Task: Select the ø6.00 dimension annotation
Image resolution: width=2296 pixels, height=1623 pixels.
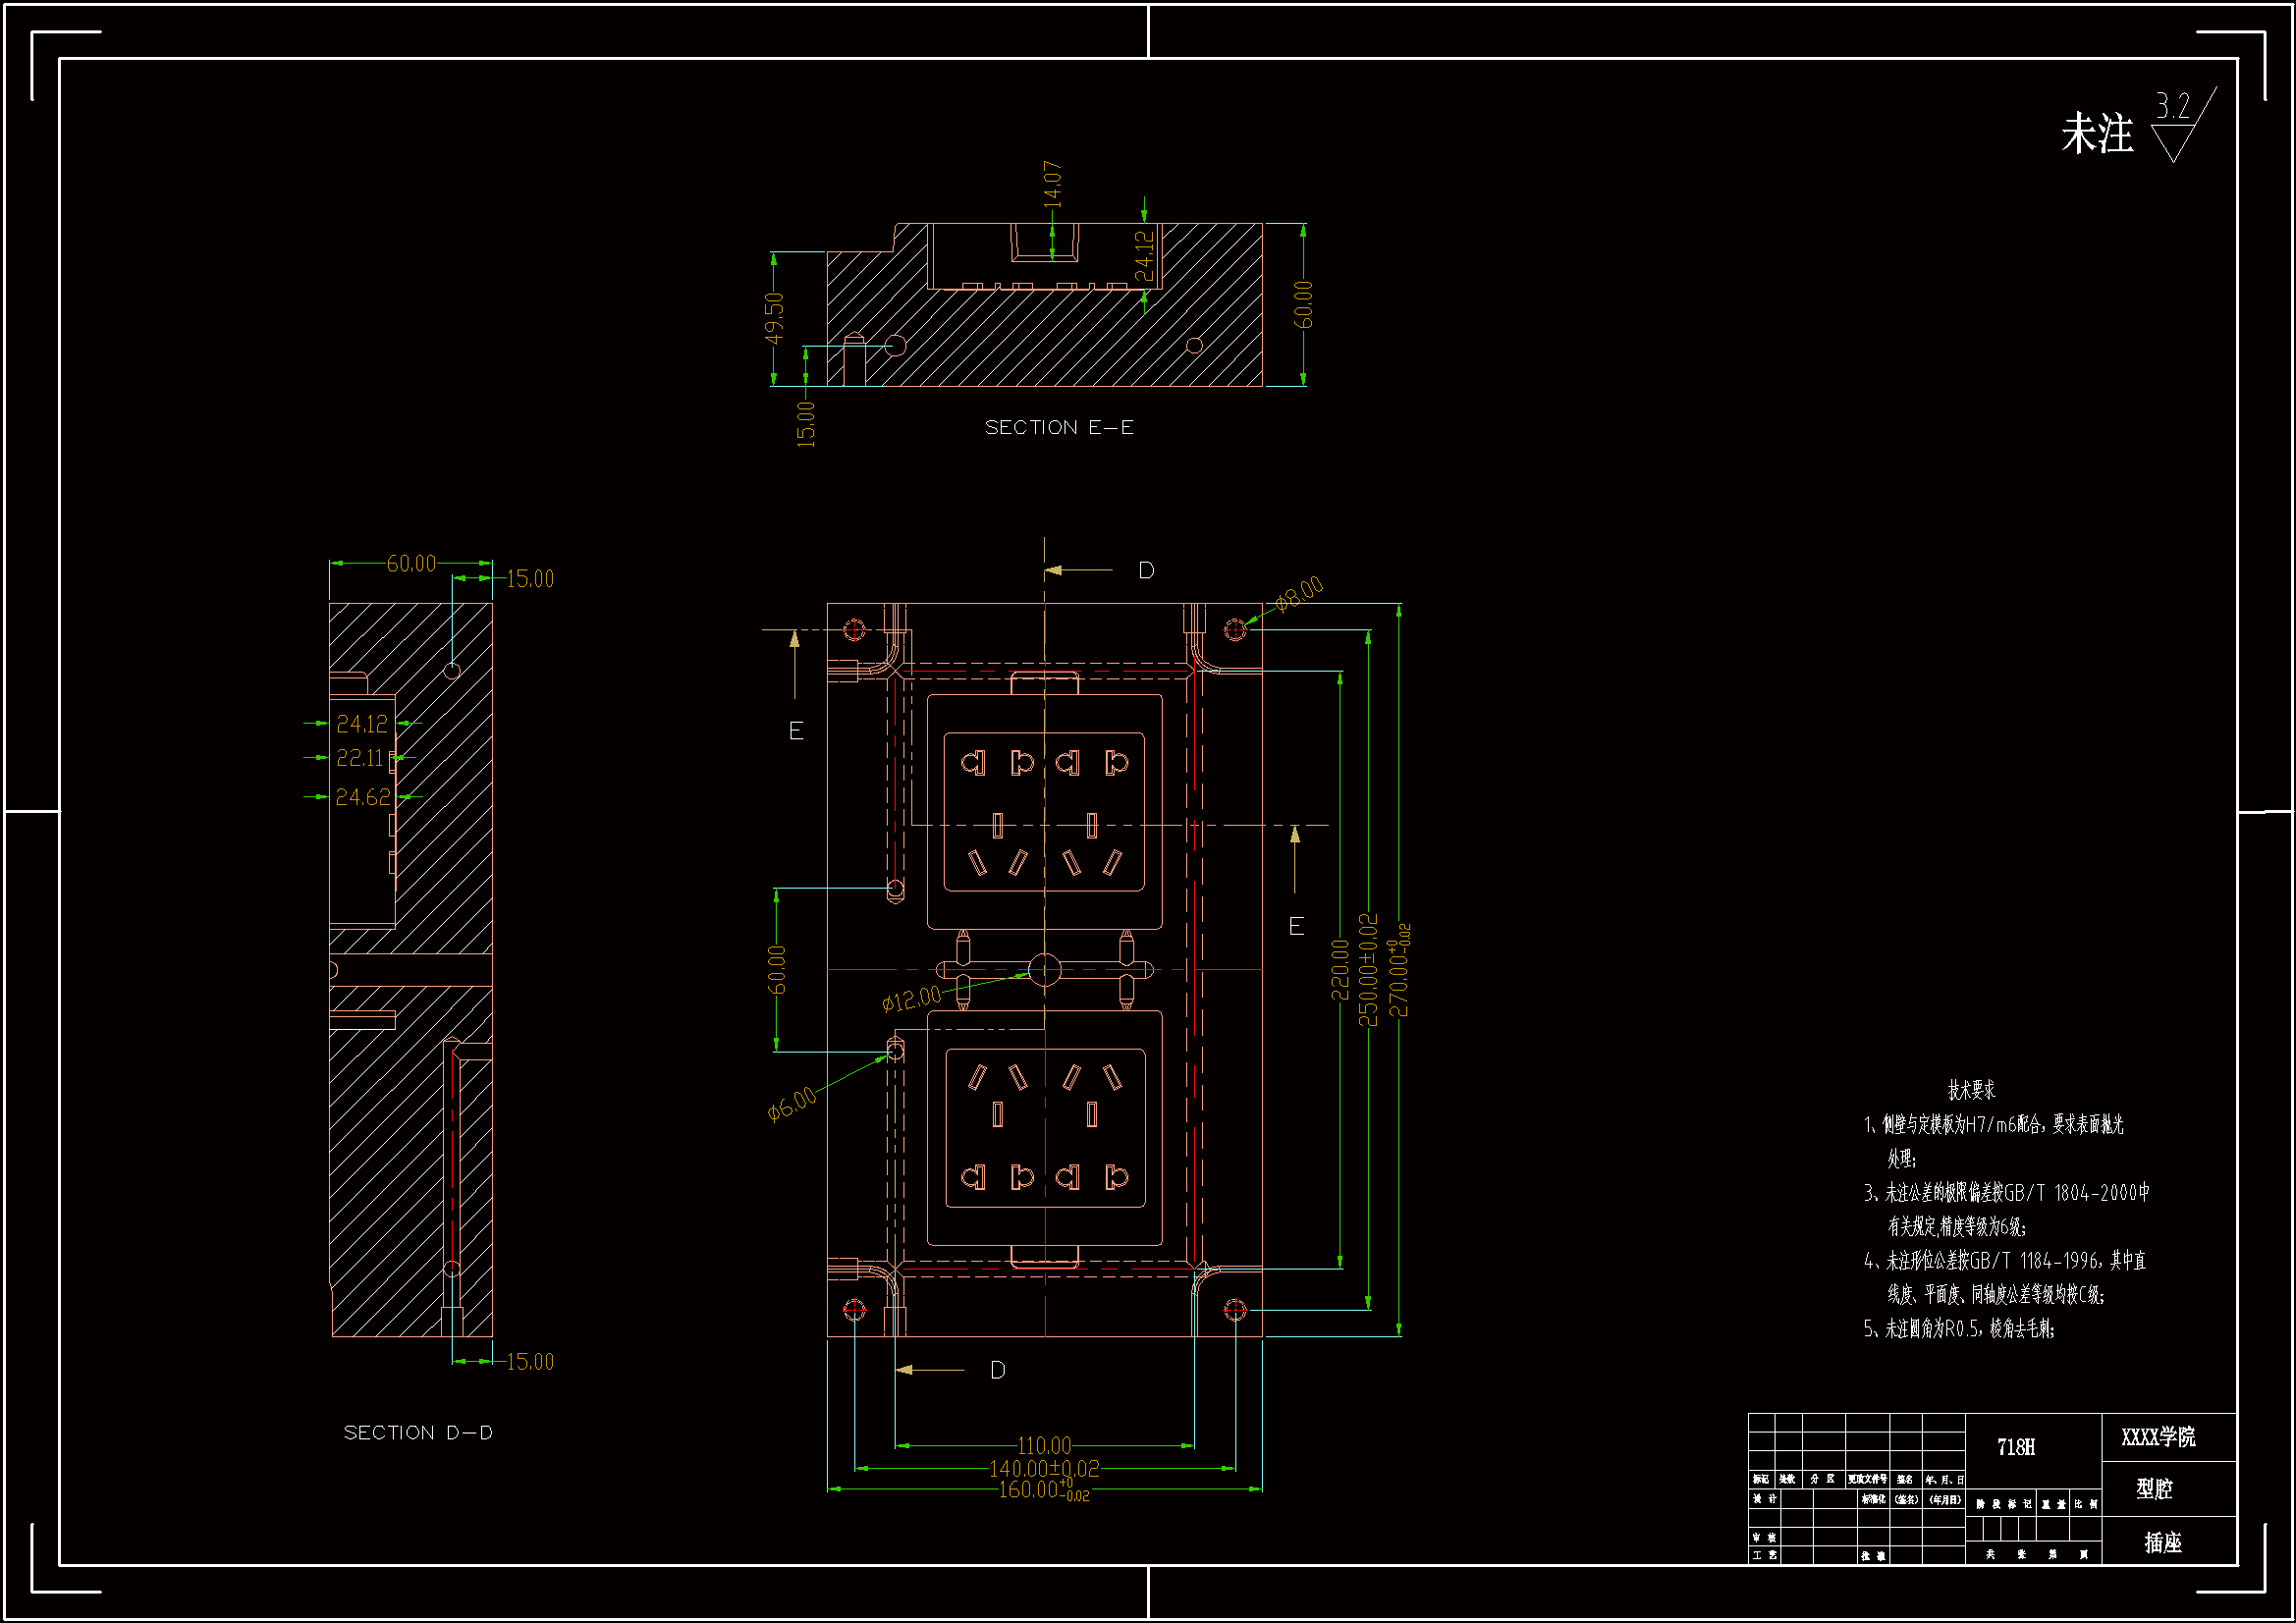Action: pos(792,1104)
